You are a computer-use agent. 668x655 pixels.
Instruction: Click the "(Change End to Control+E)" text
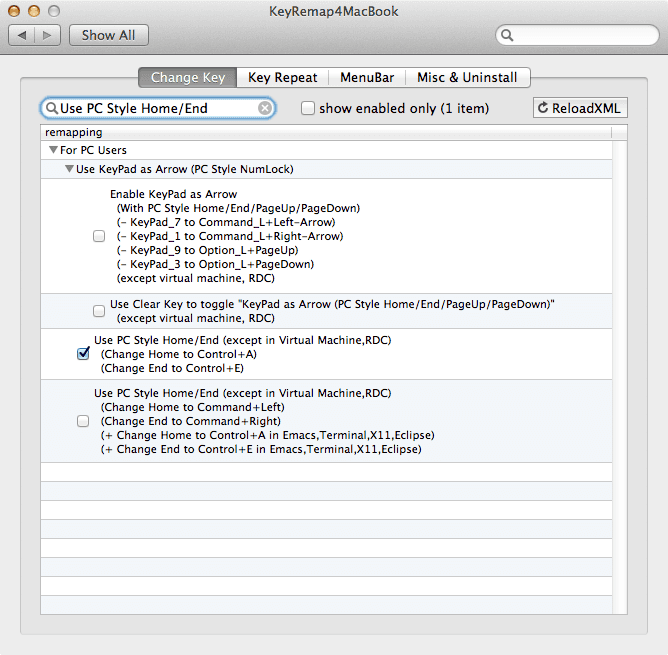[172, 368]
